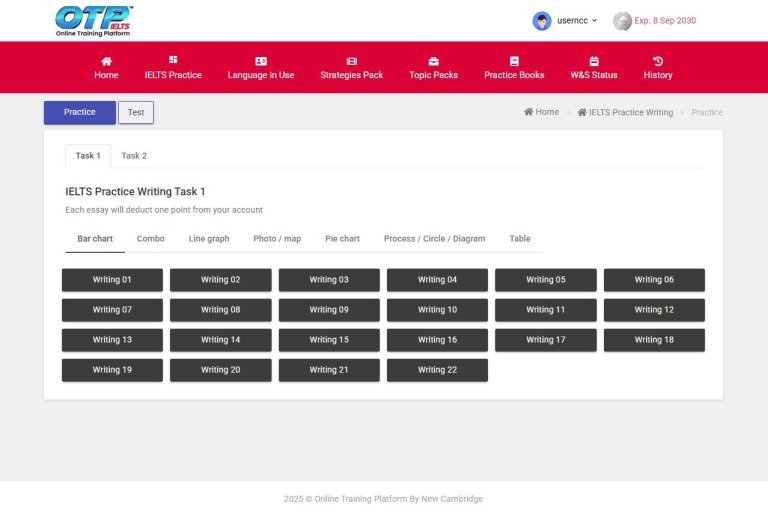Open Strategies Pack film icon
The height and width of the screenshot is (518, 768).
click(x=351, y=61)
